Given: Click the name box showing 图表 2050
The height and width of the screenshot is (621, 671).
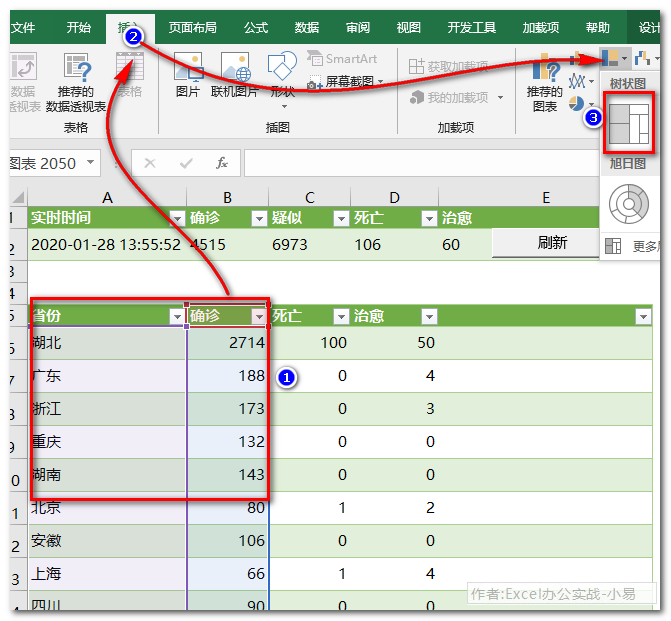Looking at the screenshot, I should (47, 163).
